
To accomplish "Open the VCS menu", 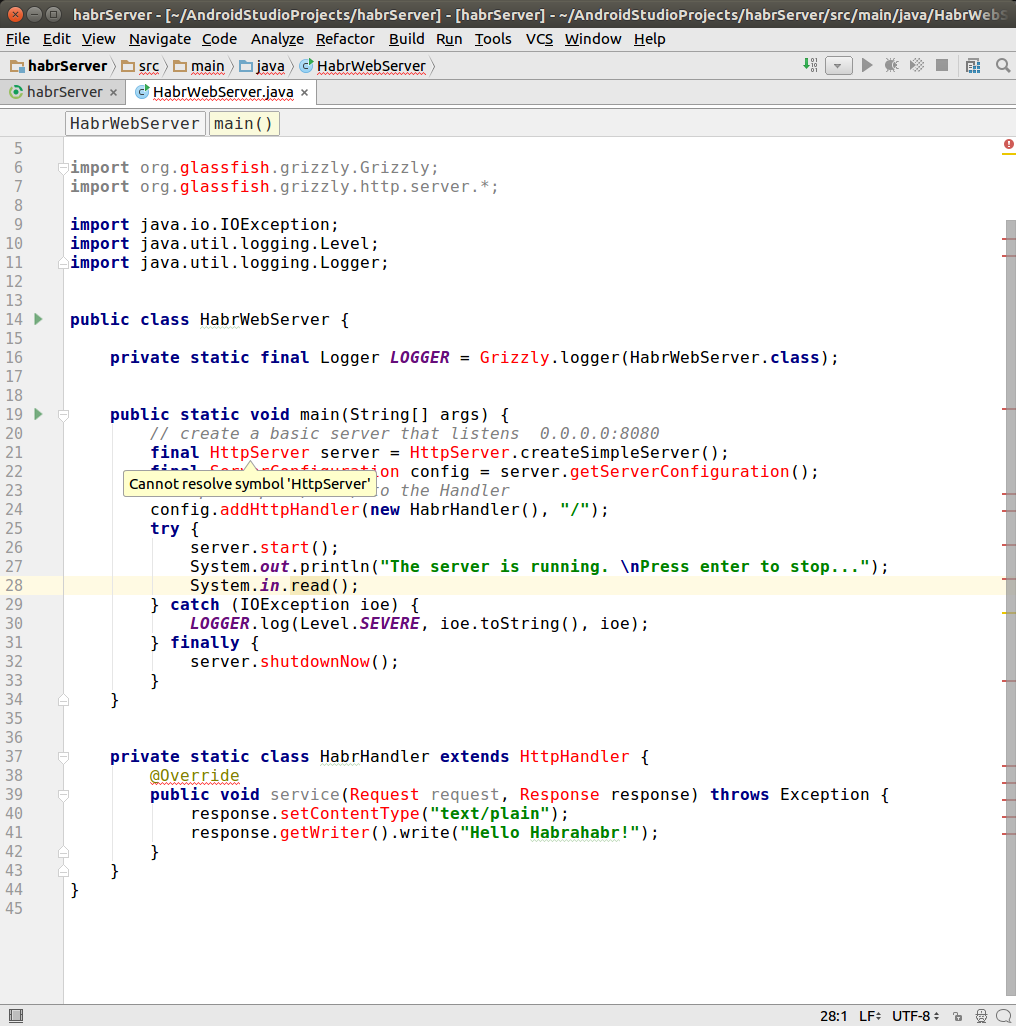I will coord(539,39).
